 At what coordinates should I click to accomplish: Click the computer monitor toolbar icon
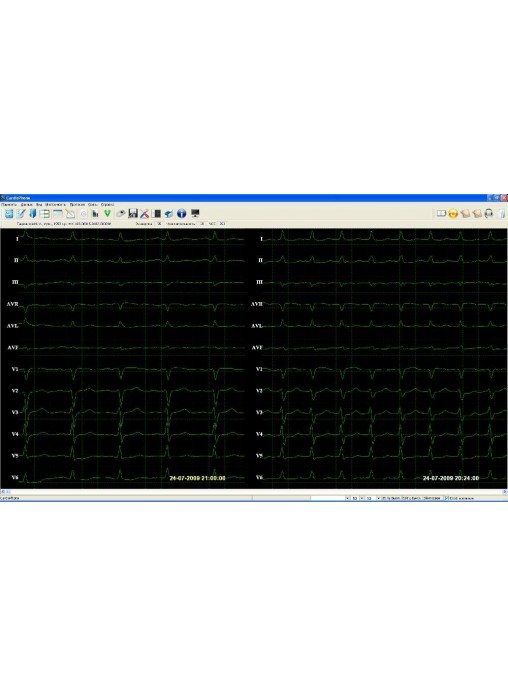195,214
